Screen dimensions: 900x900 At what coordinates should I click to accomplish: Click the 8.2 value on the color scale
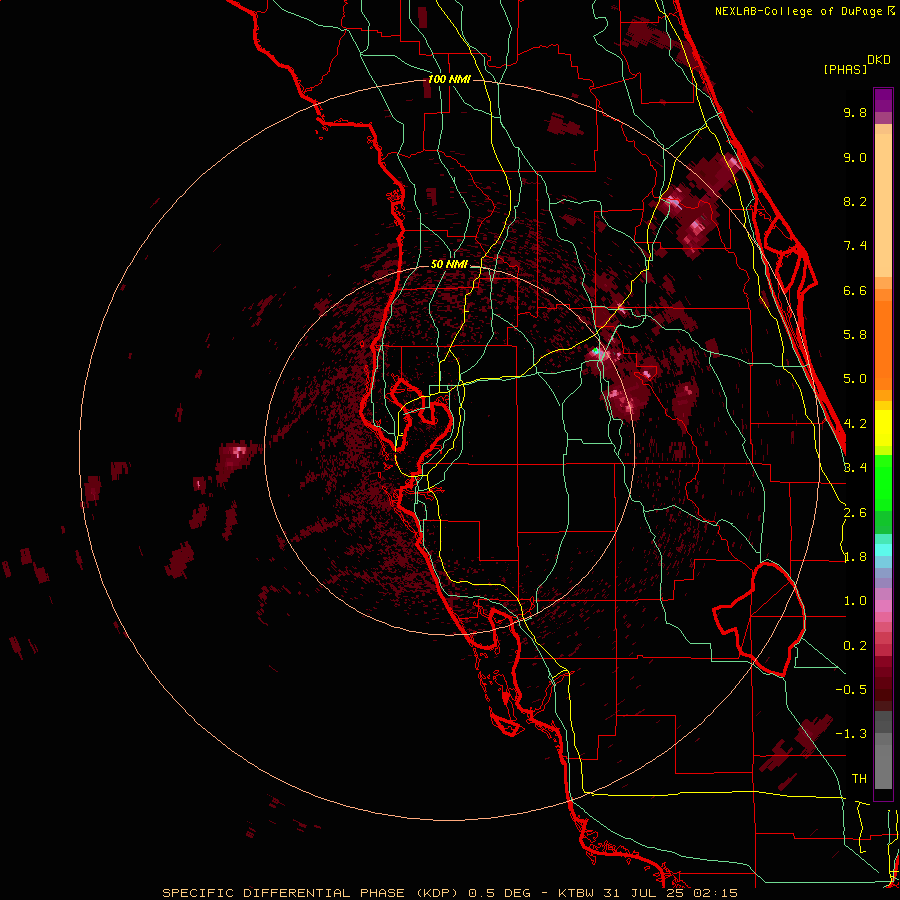[855, 201]
